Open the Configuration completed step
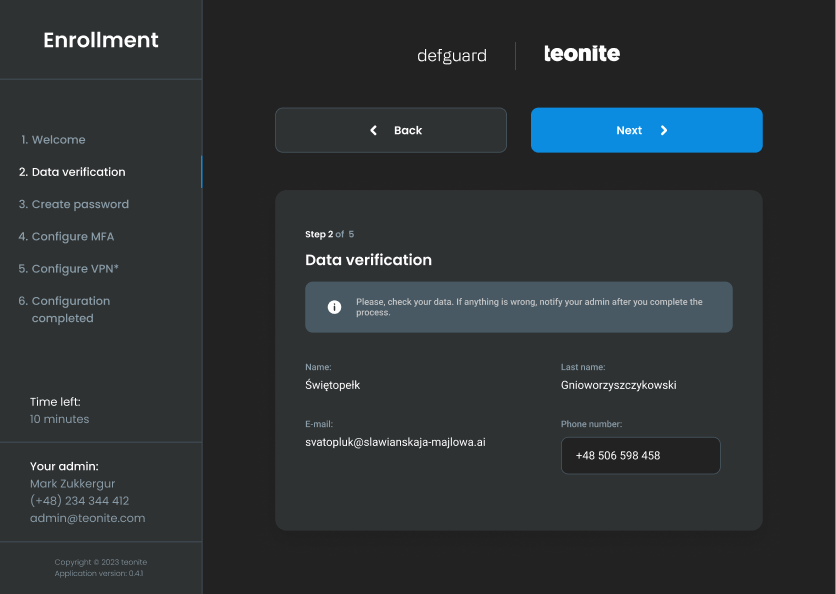The height and width of the screenshot is (594, 836). 70,309
